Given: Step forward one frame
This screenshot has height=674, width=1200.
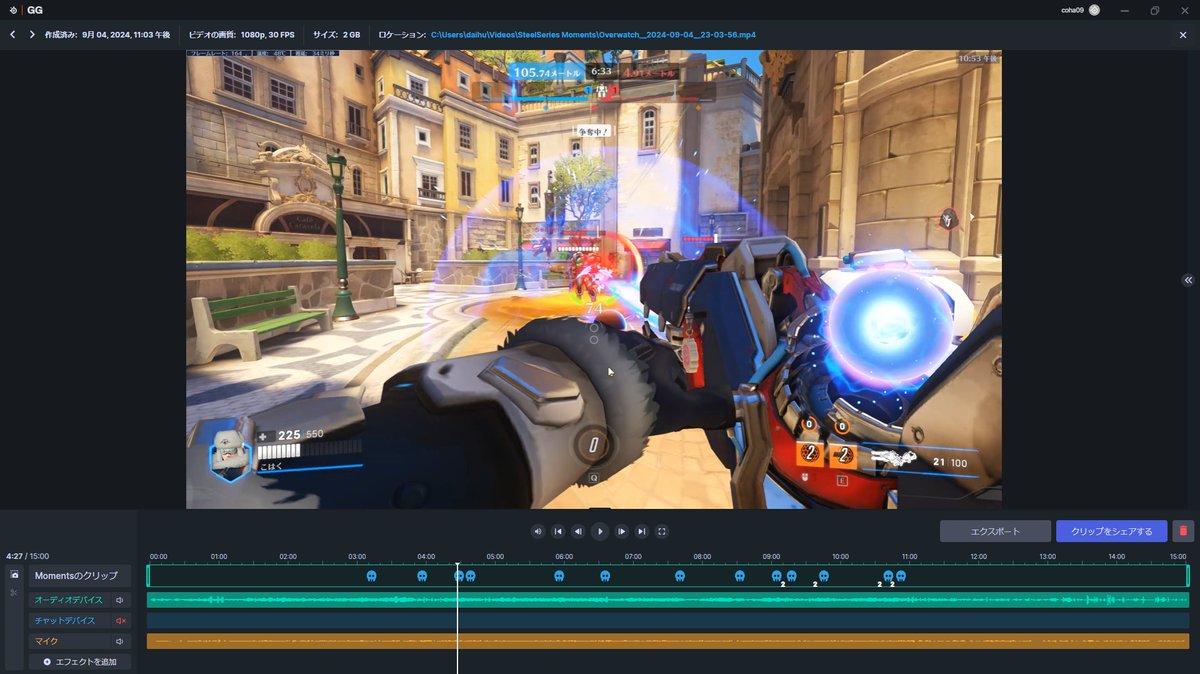Looking at the screenshot, I should [621, 531].
